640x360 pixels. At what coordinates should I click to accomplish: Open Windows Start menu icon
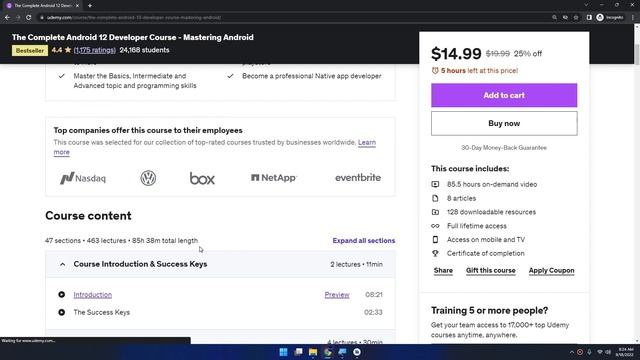(x=283, y=352)
